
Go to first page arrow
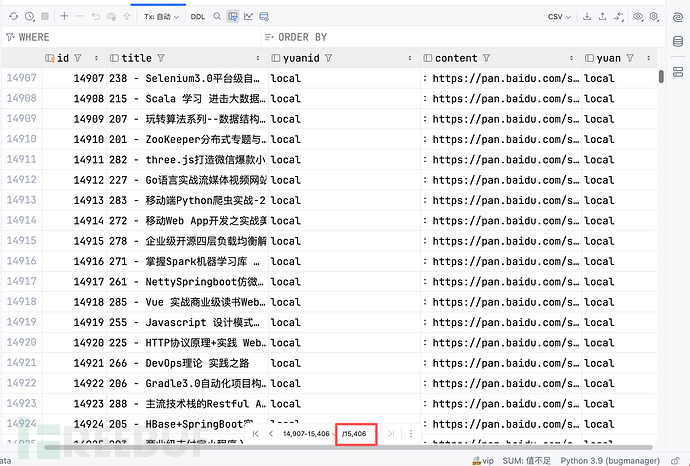(255, 434)
